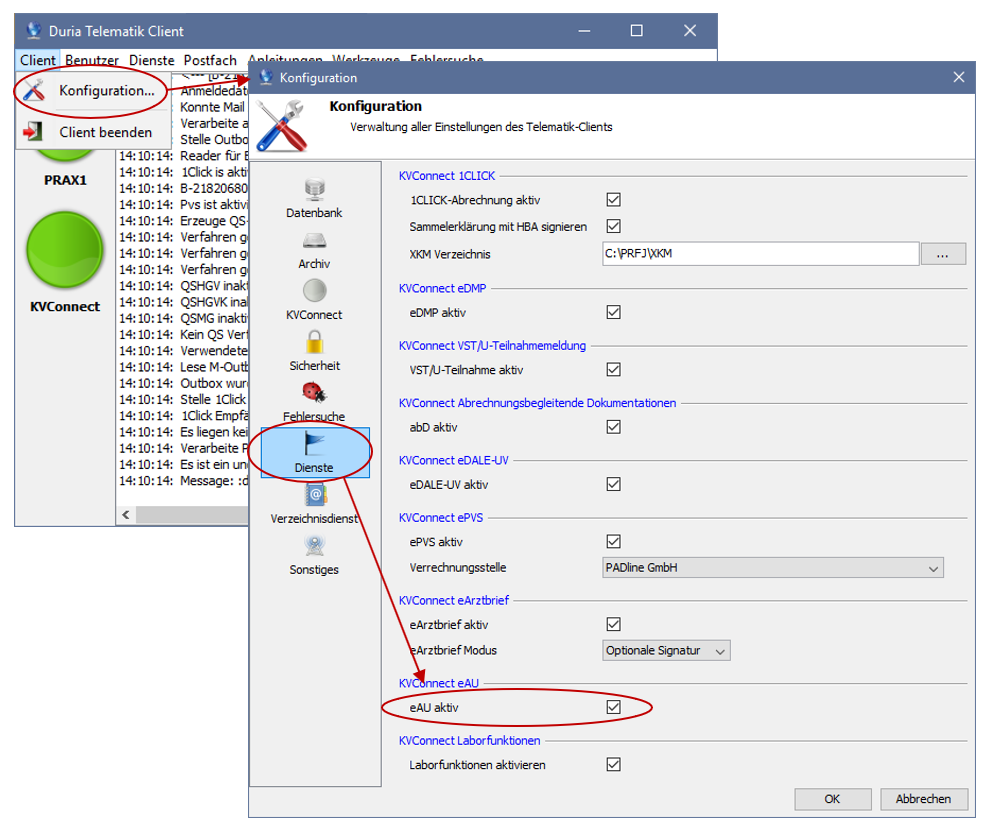Click the Konfiguration tools icon in Client menu
This screenshot has height=832, width=990.
click(x=33, y=90)
